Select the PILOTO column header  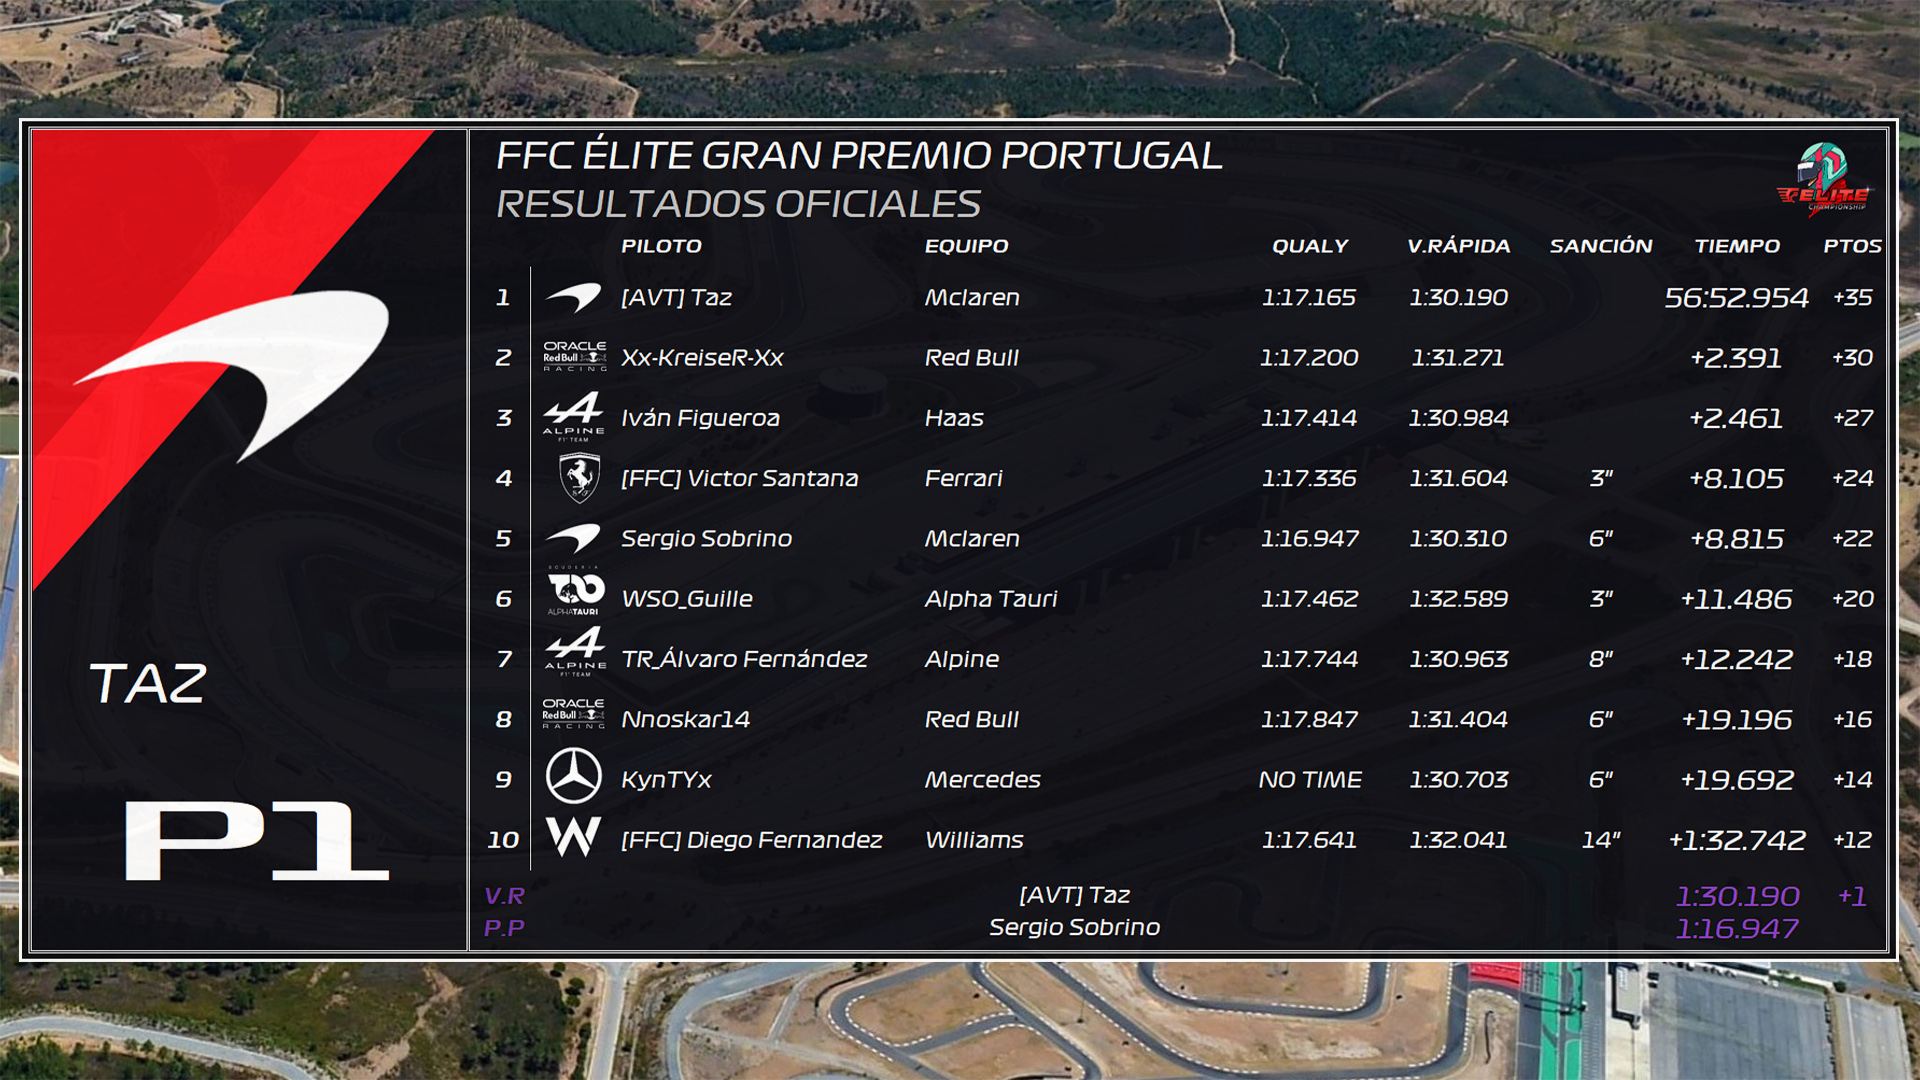tap(661, 246)
